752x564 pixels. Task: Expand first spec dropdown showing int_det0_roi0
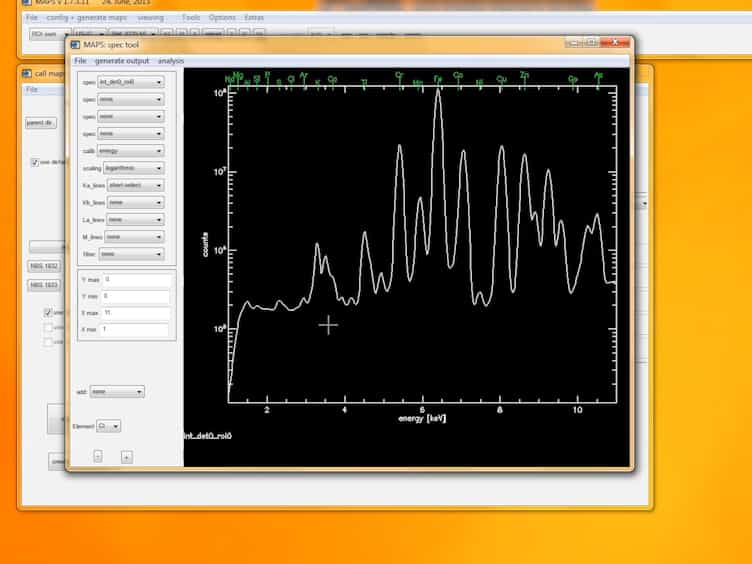[130, 82]
